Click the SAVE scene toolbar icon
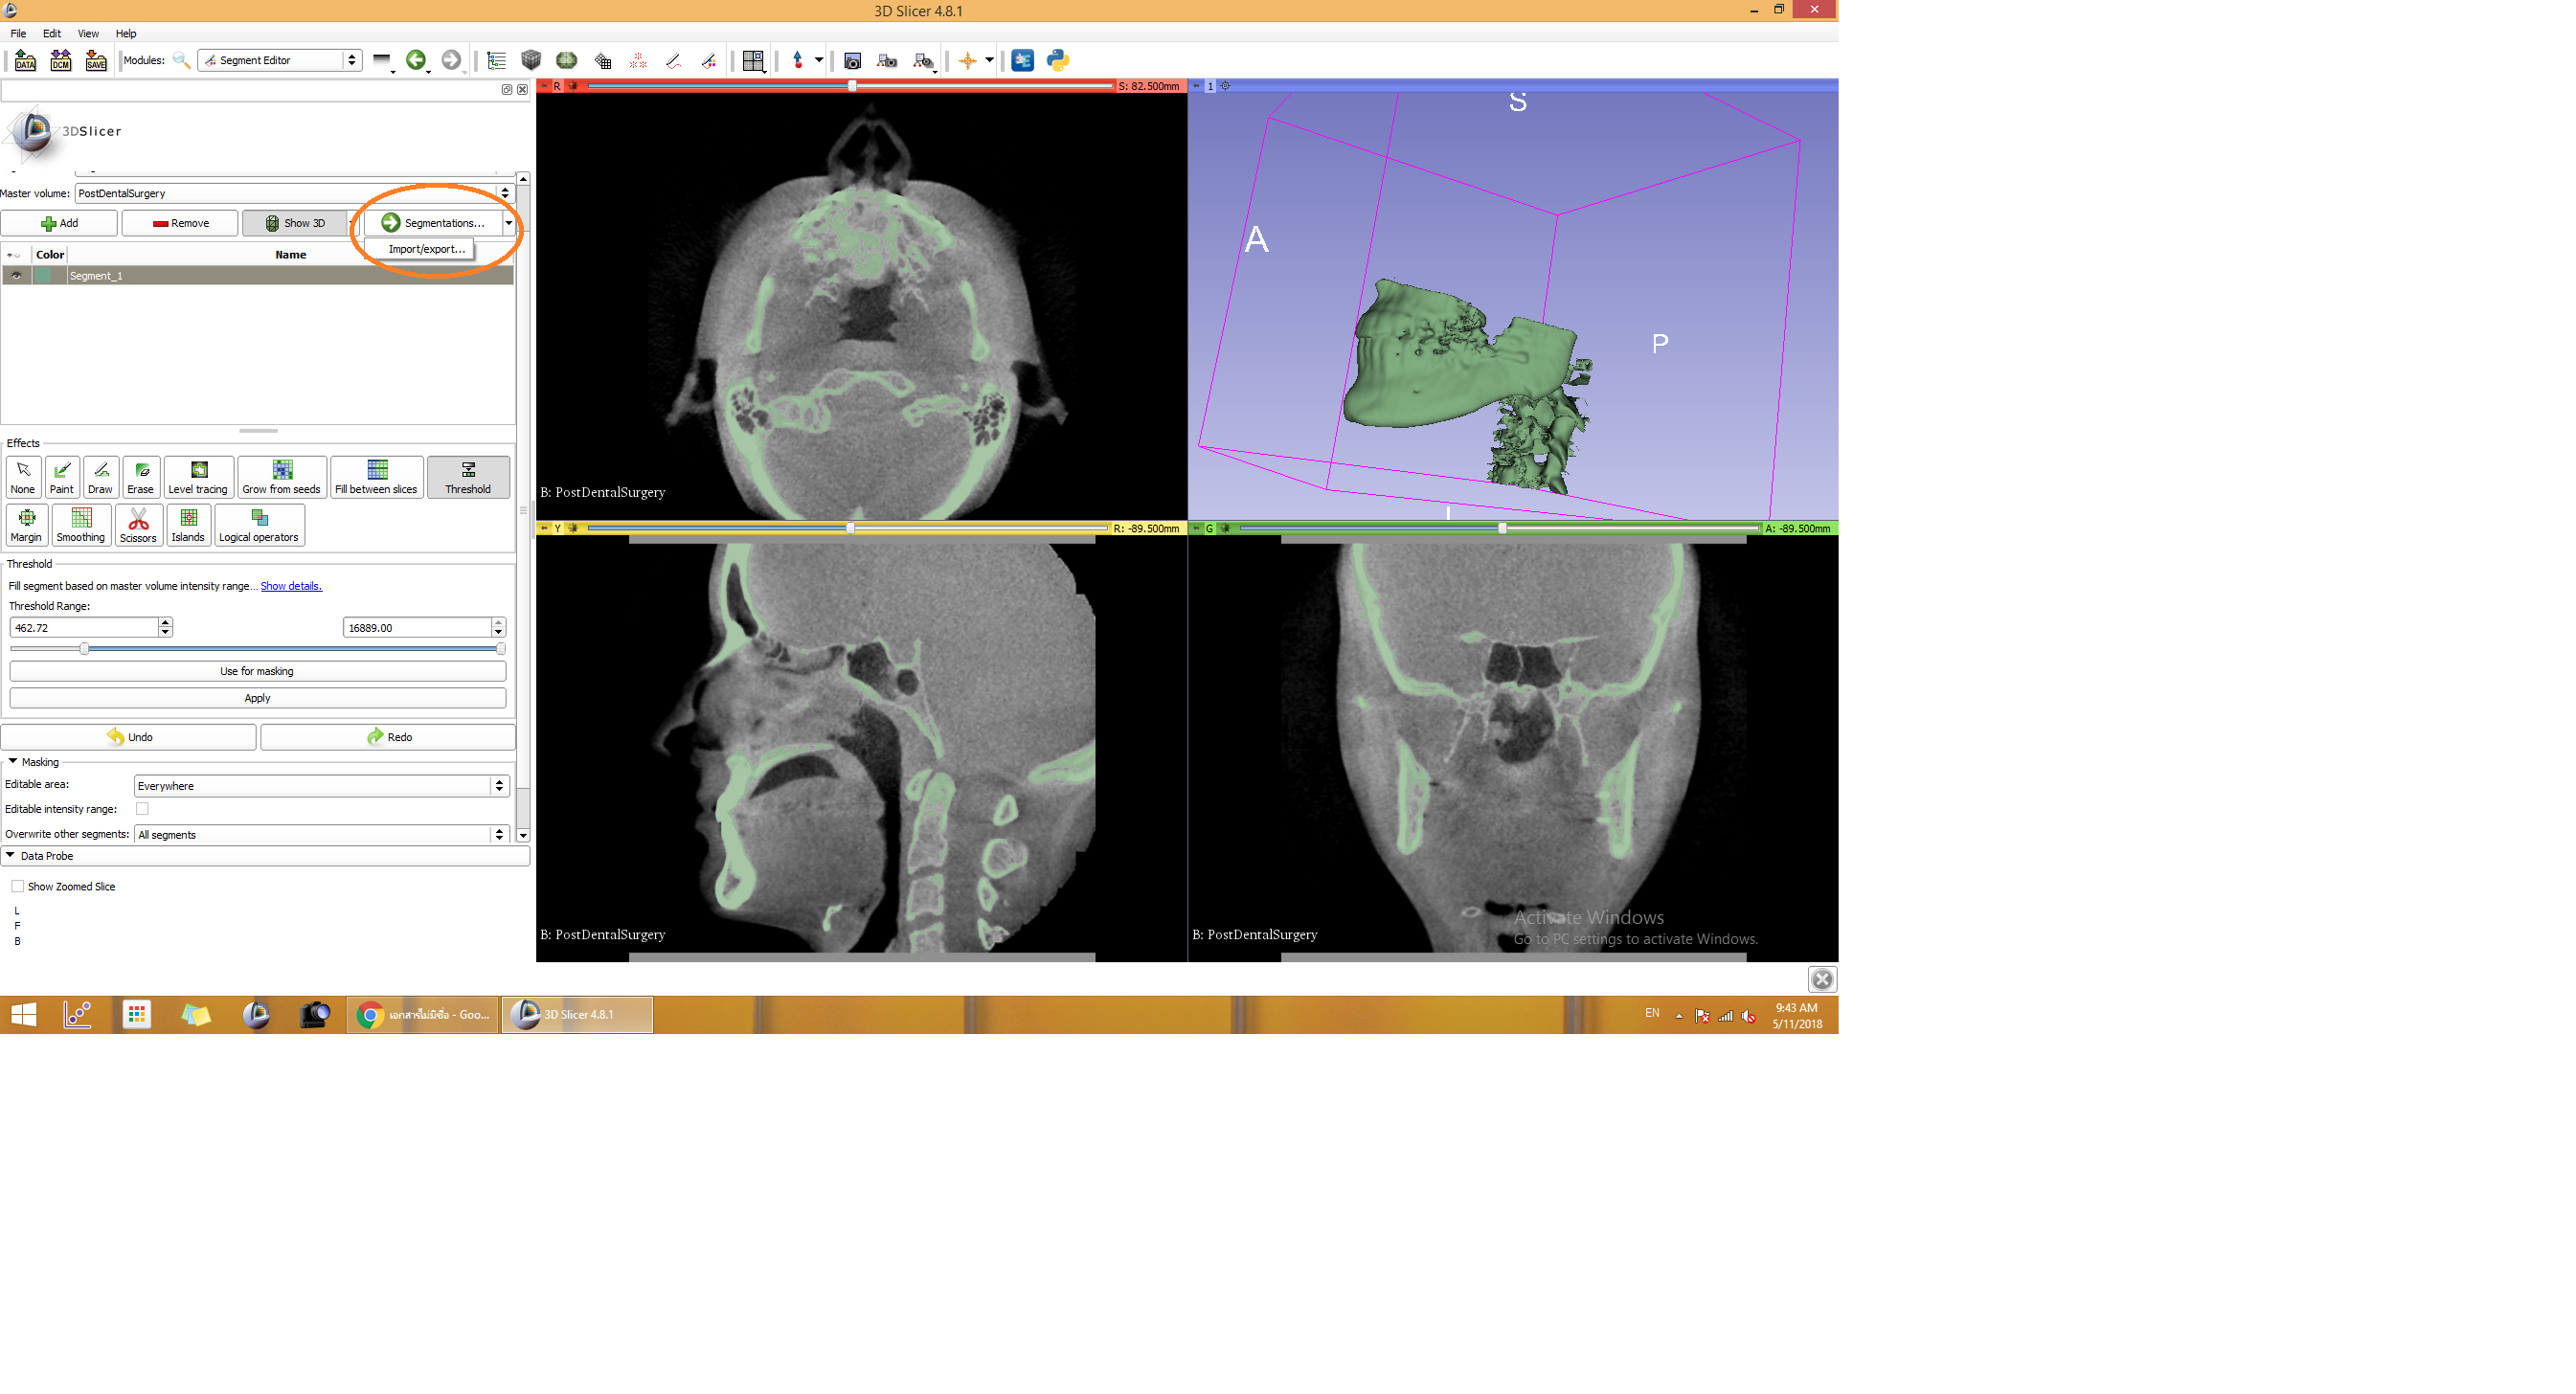This screenshot has height=1394, width=2576. (96, 61)
